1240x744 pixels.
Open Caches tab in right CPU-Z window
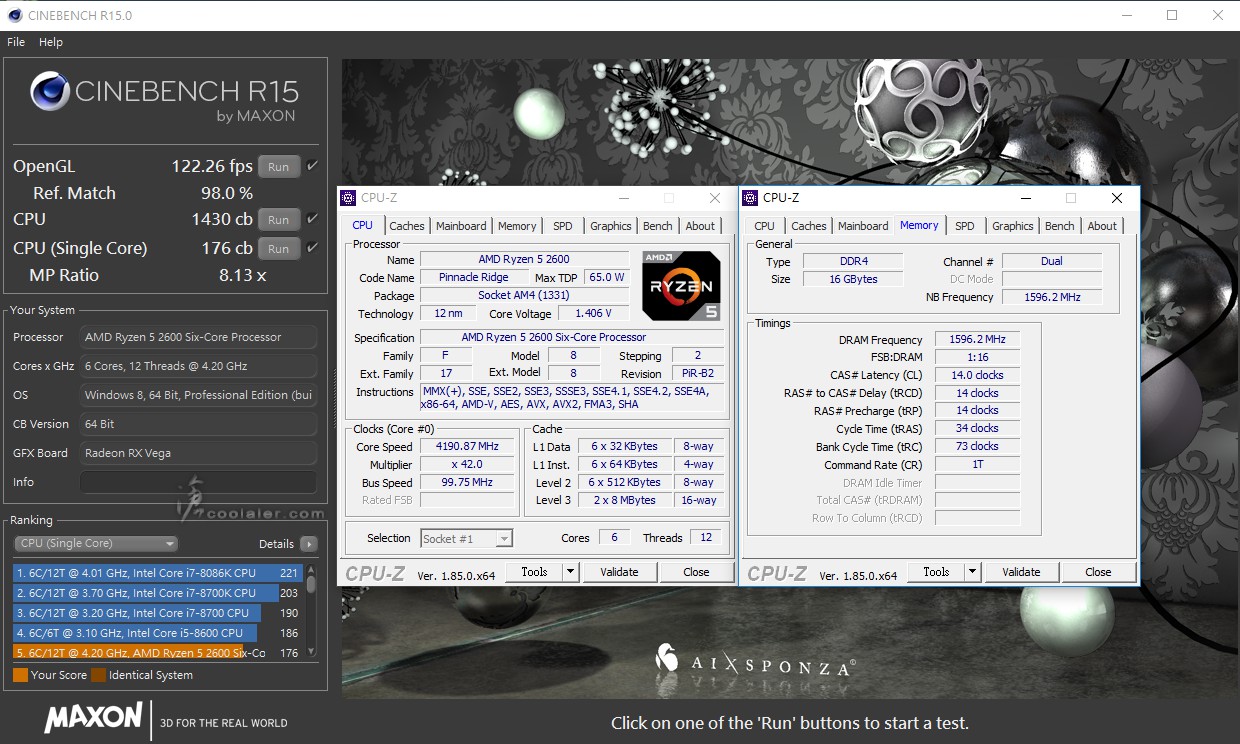pos(809,226)
